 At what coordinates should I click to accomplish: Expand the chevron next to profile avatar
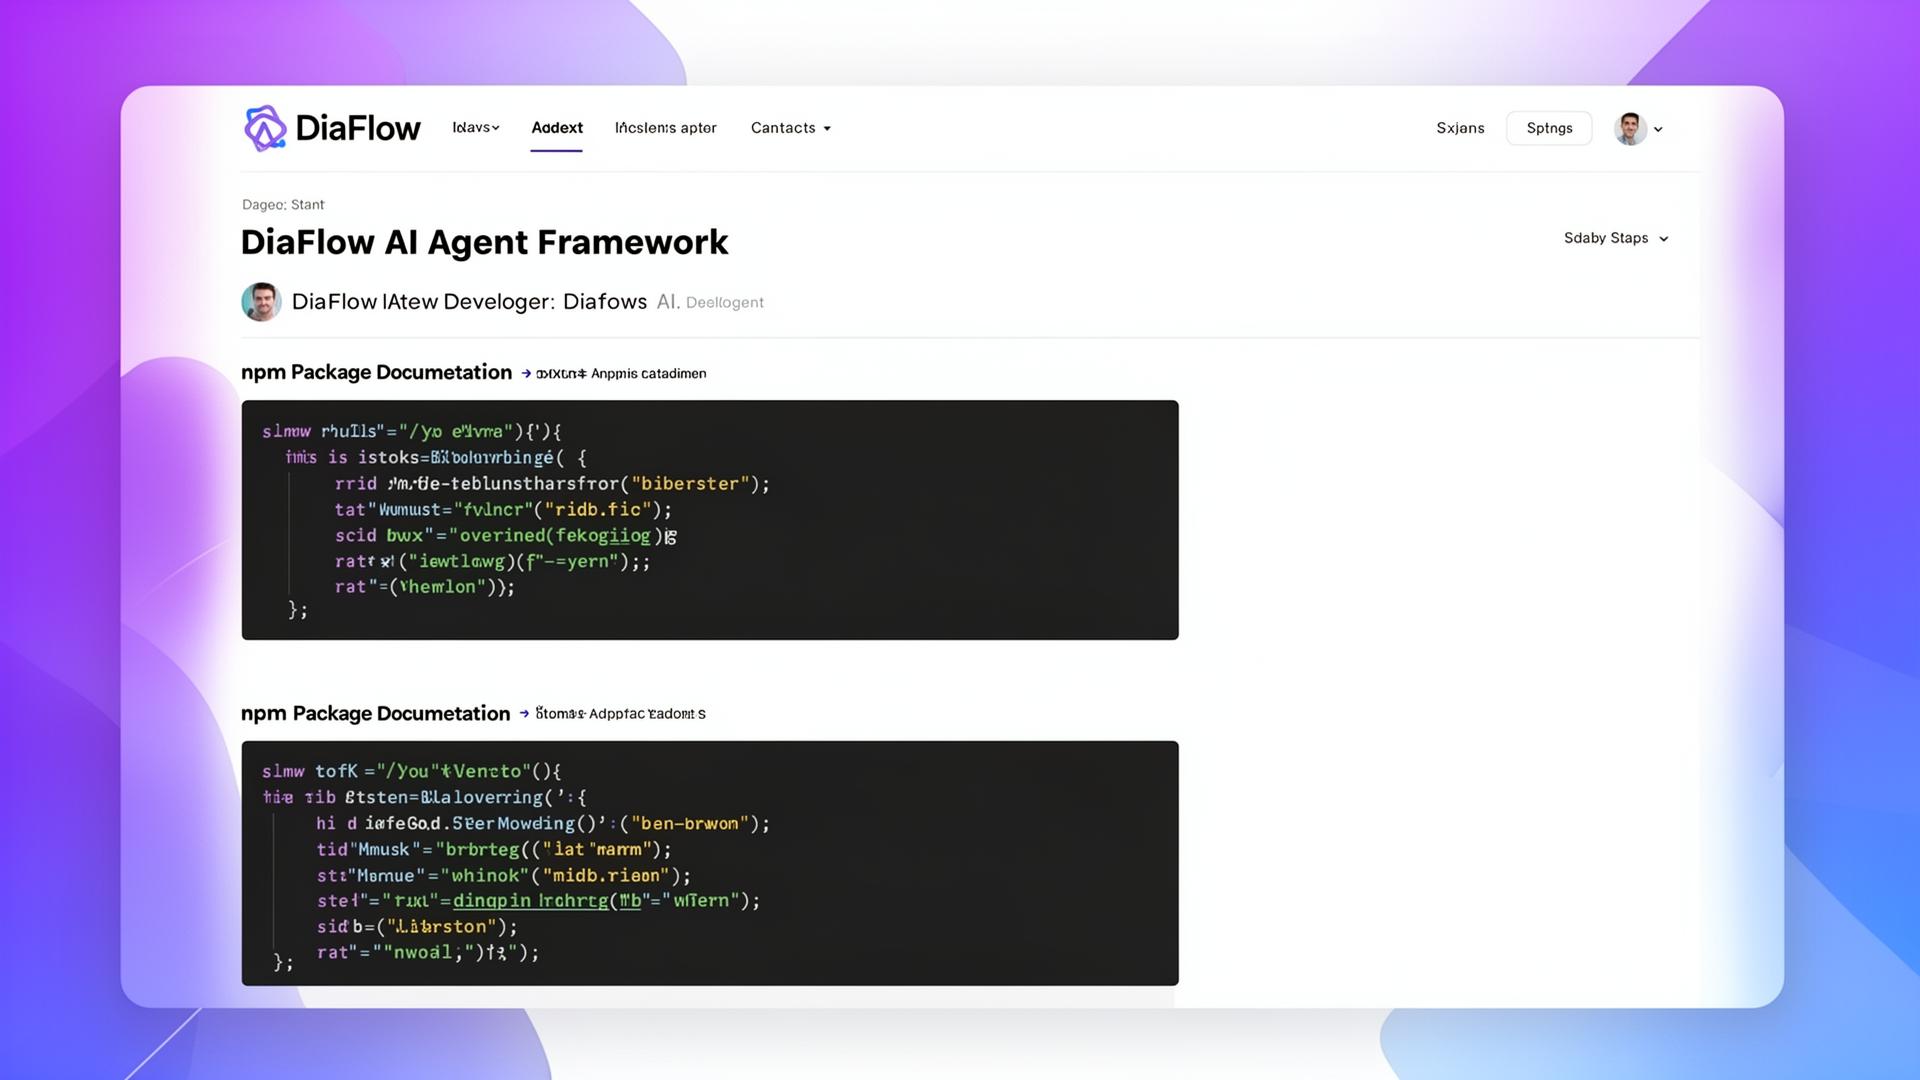tap(1658, 130)
